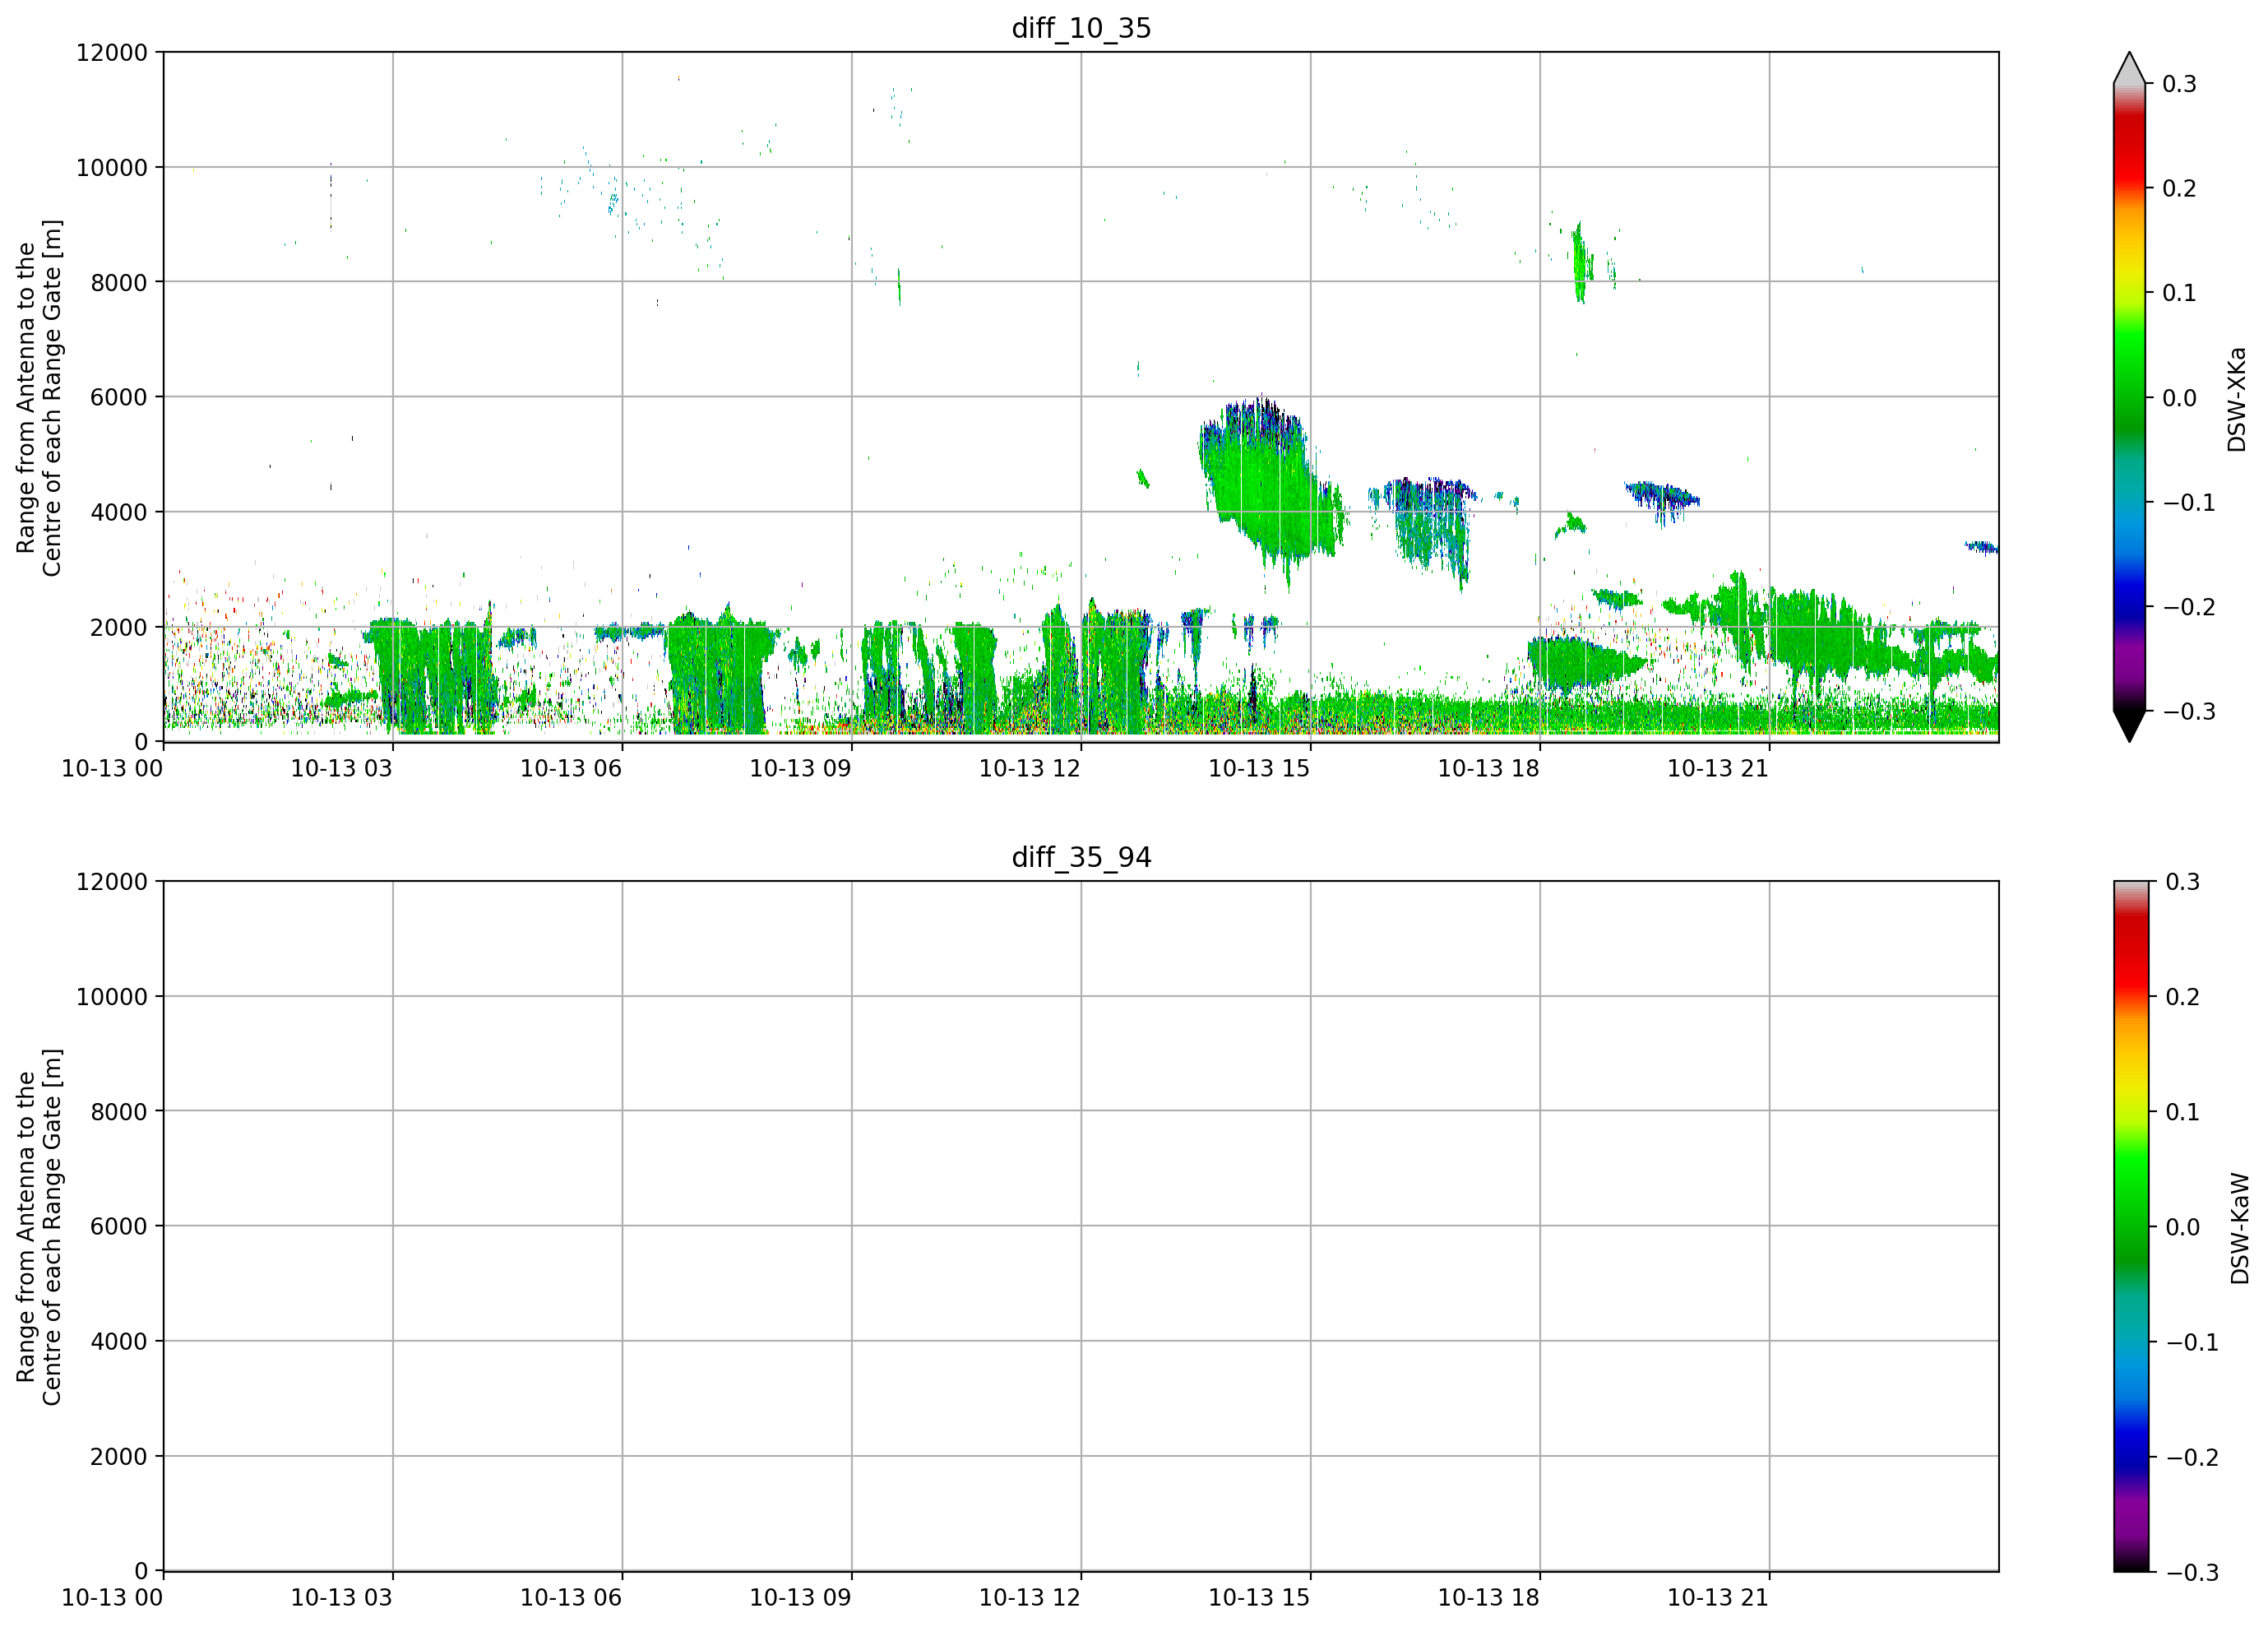Screen dimensions: 2268x1627
Task: Click the '10-13 00' x-tick under diff_35_94
Action: click(x=112, y=1597)
